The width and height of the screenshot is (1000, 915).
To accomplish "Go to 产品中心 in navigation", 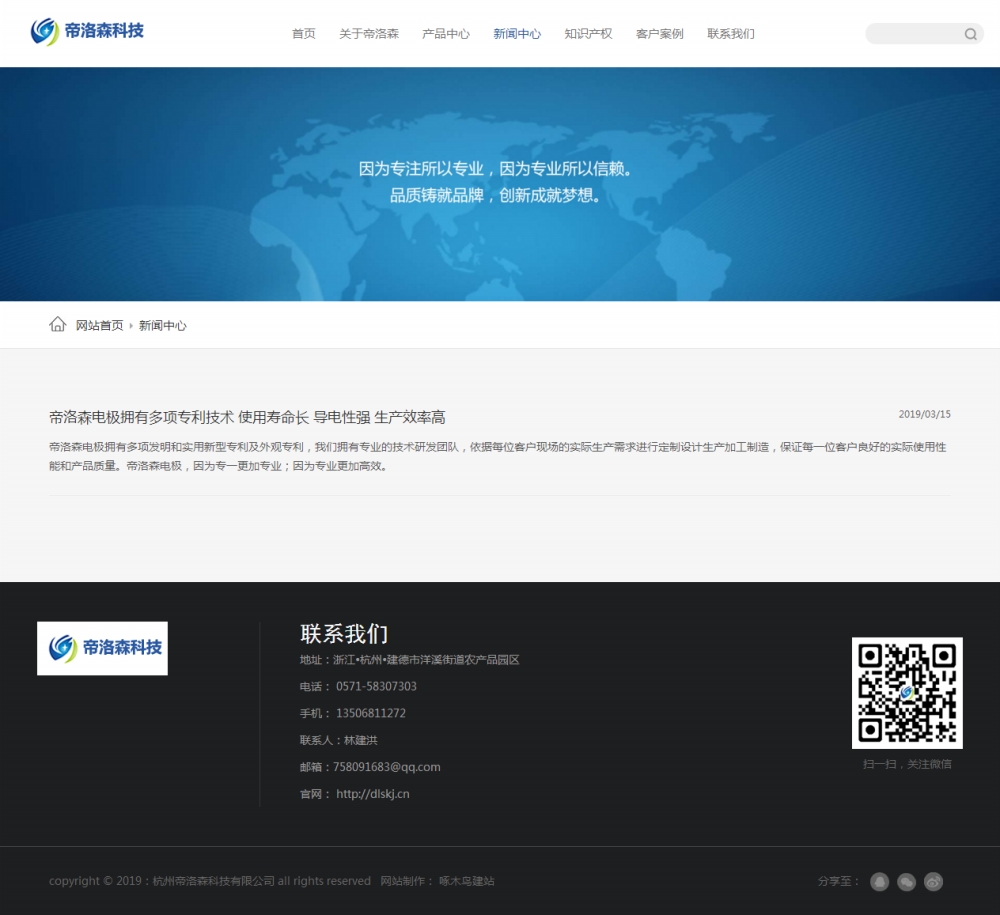I will 445,34.
